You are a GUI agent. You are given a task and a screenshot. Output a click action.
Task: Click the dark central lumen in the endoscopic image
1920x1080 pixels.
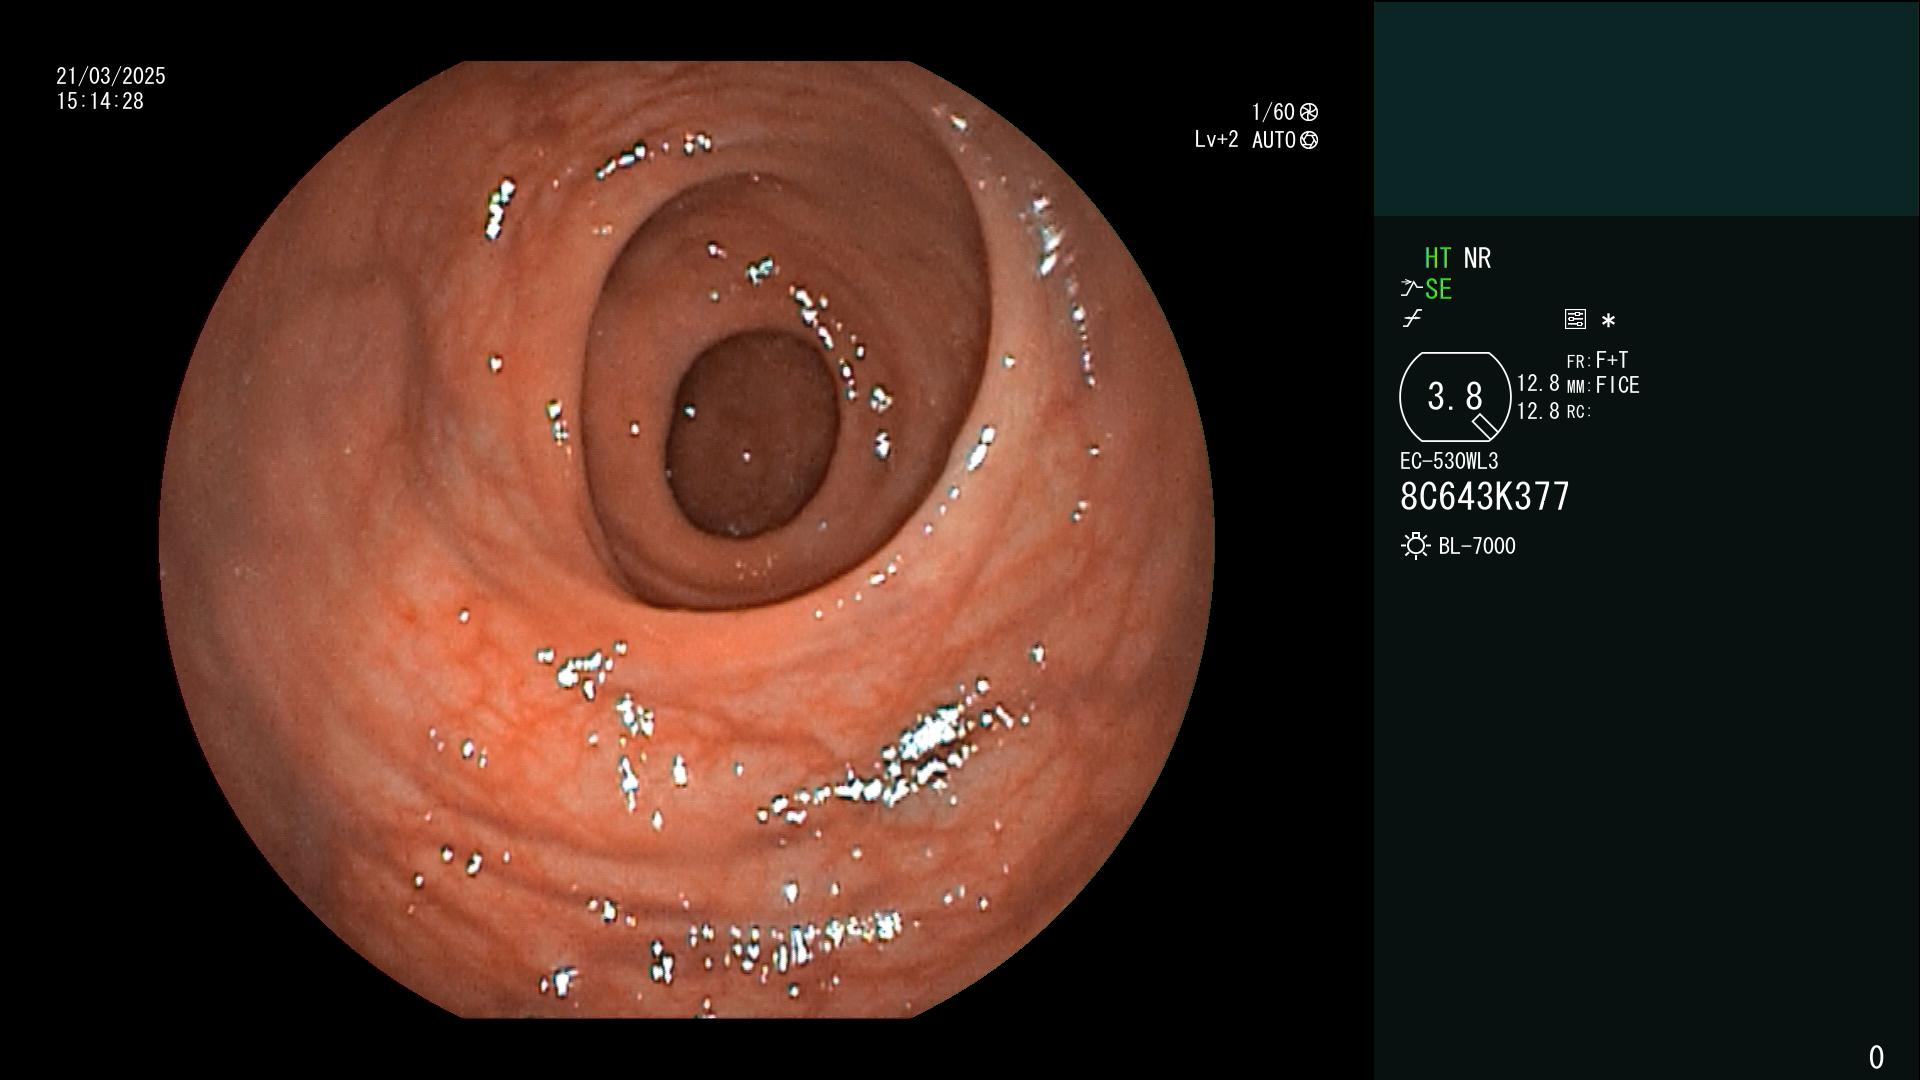click(x=752, y=434)
